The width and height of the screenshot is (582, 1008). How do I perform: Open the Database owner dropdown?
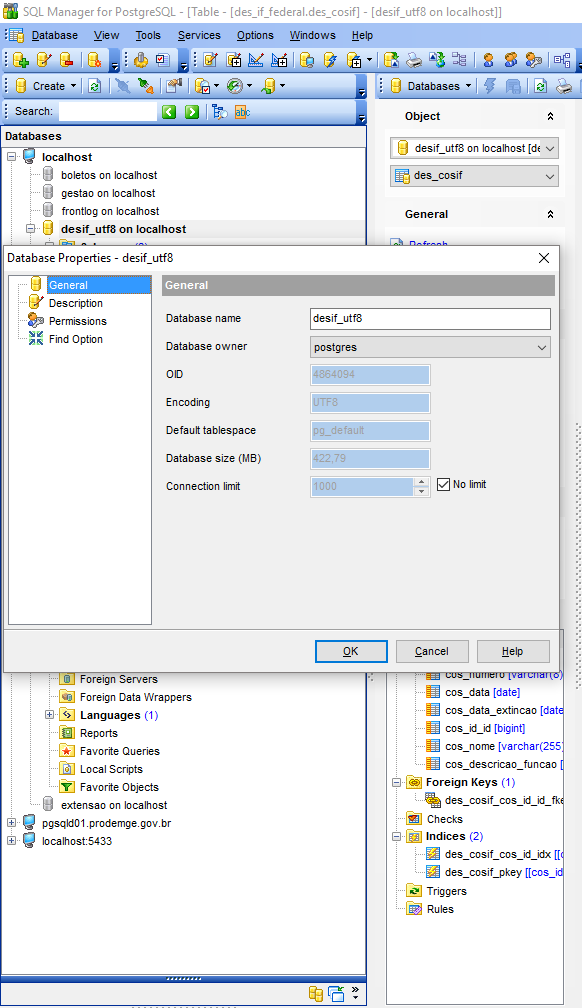(541, 347)
